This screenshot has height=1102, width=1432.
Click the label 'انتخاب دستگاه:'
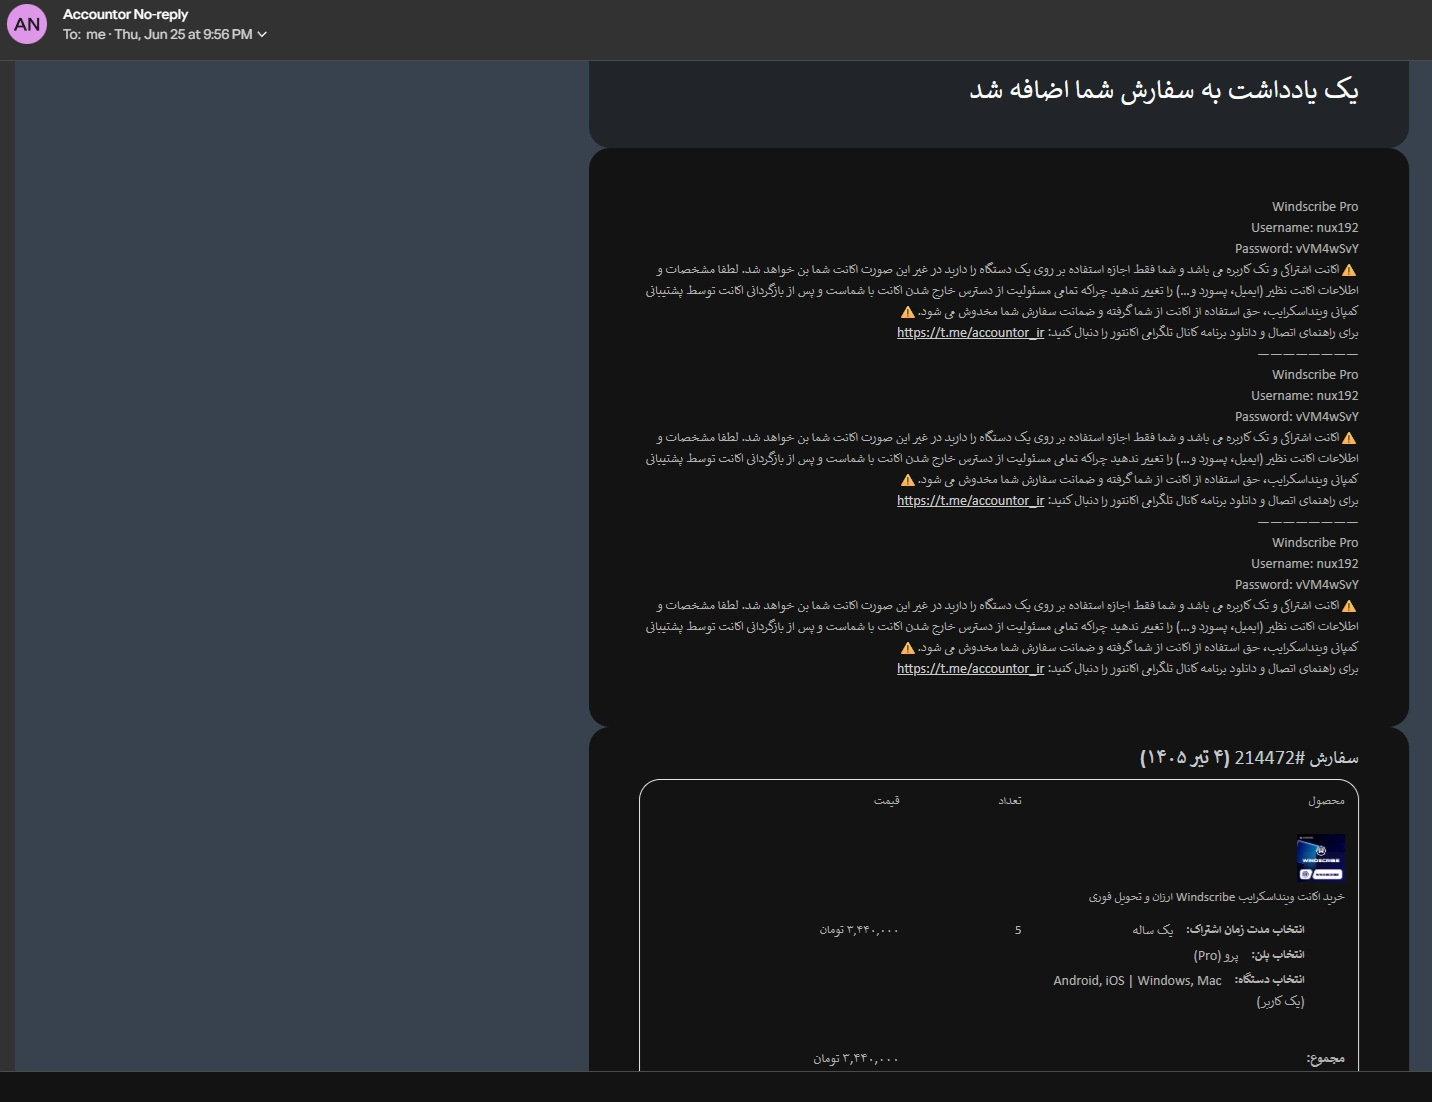(x=1270, y=980)
